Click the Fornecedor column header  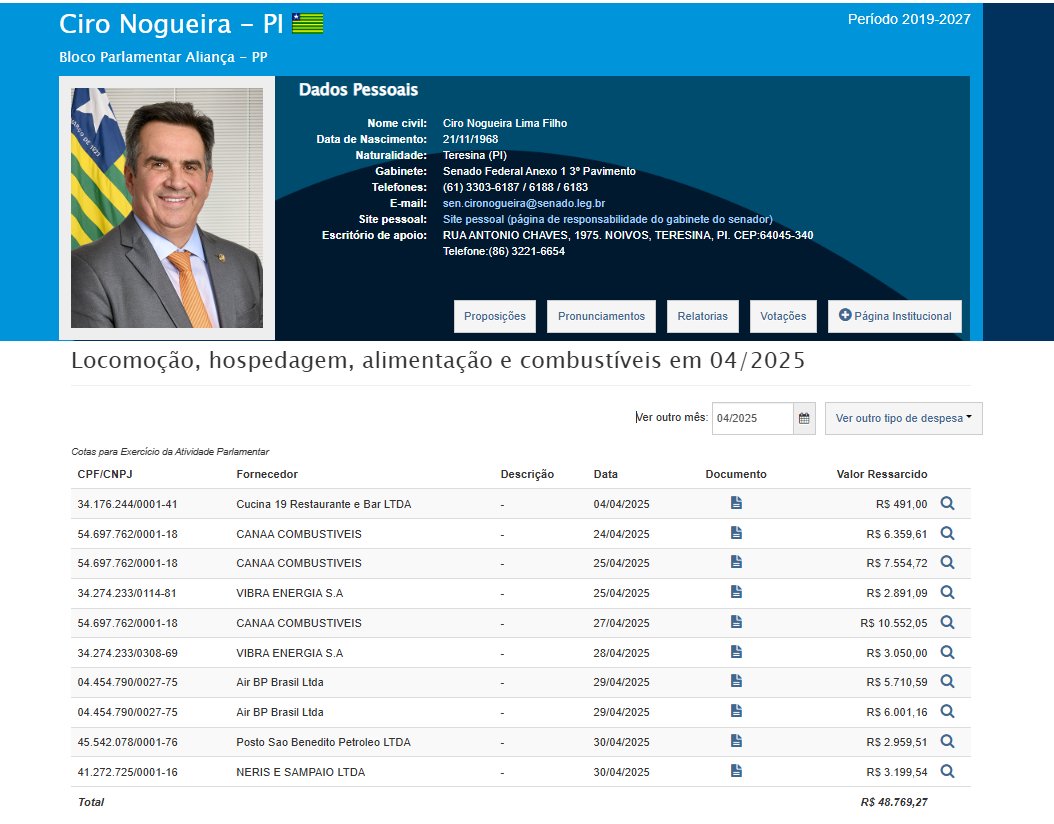[x=267, y=474]
